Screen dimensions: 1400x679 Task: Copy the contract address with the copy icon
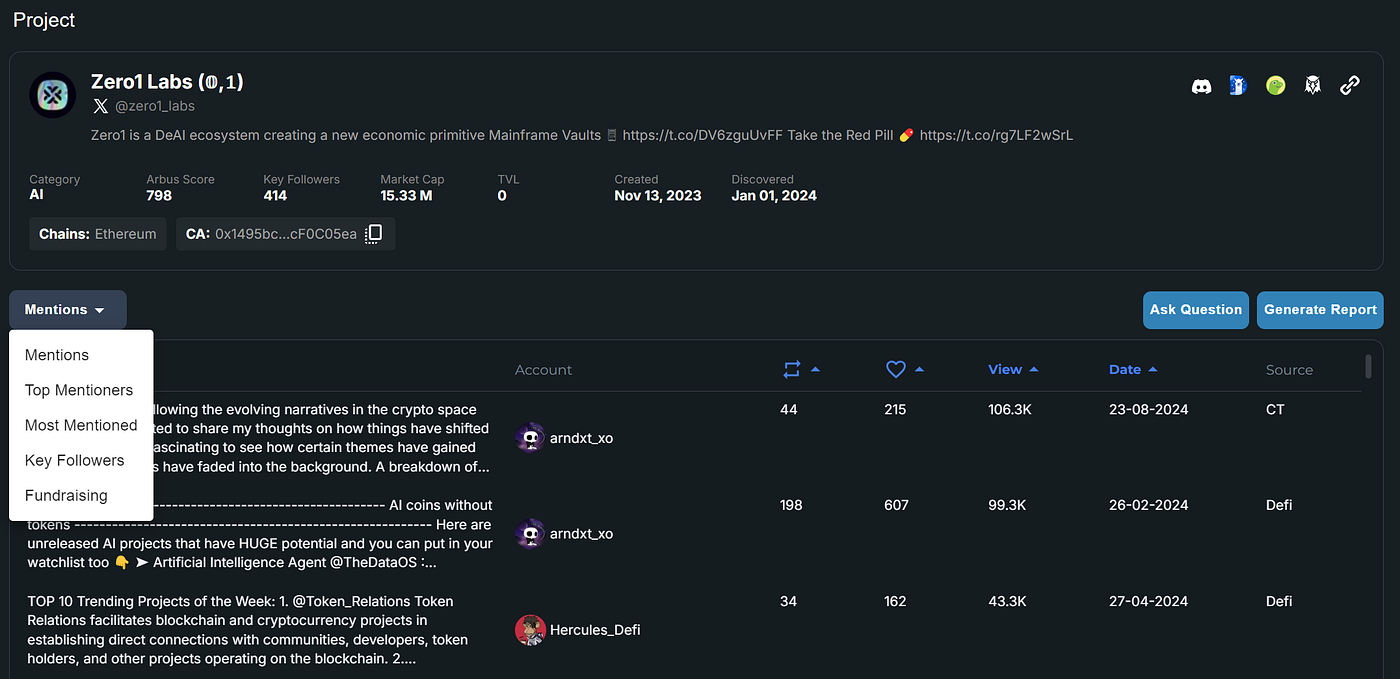[x=374, y=234]
